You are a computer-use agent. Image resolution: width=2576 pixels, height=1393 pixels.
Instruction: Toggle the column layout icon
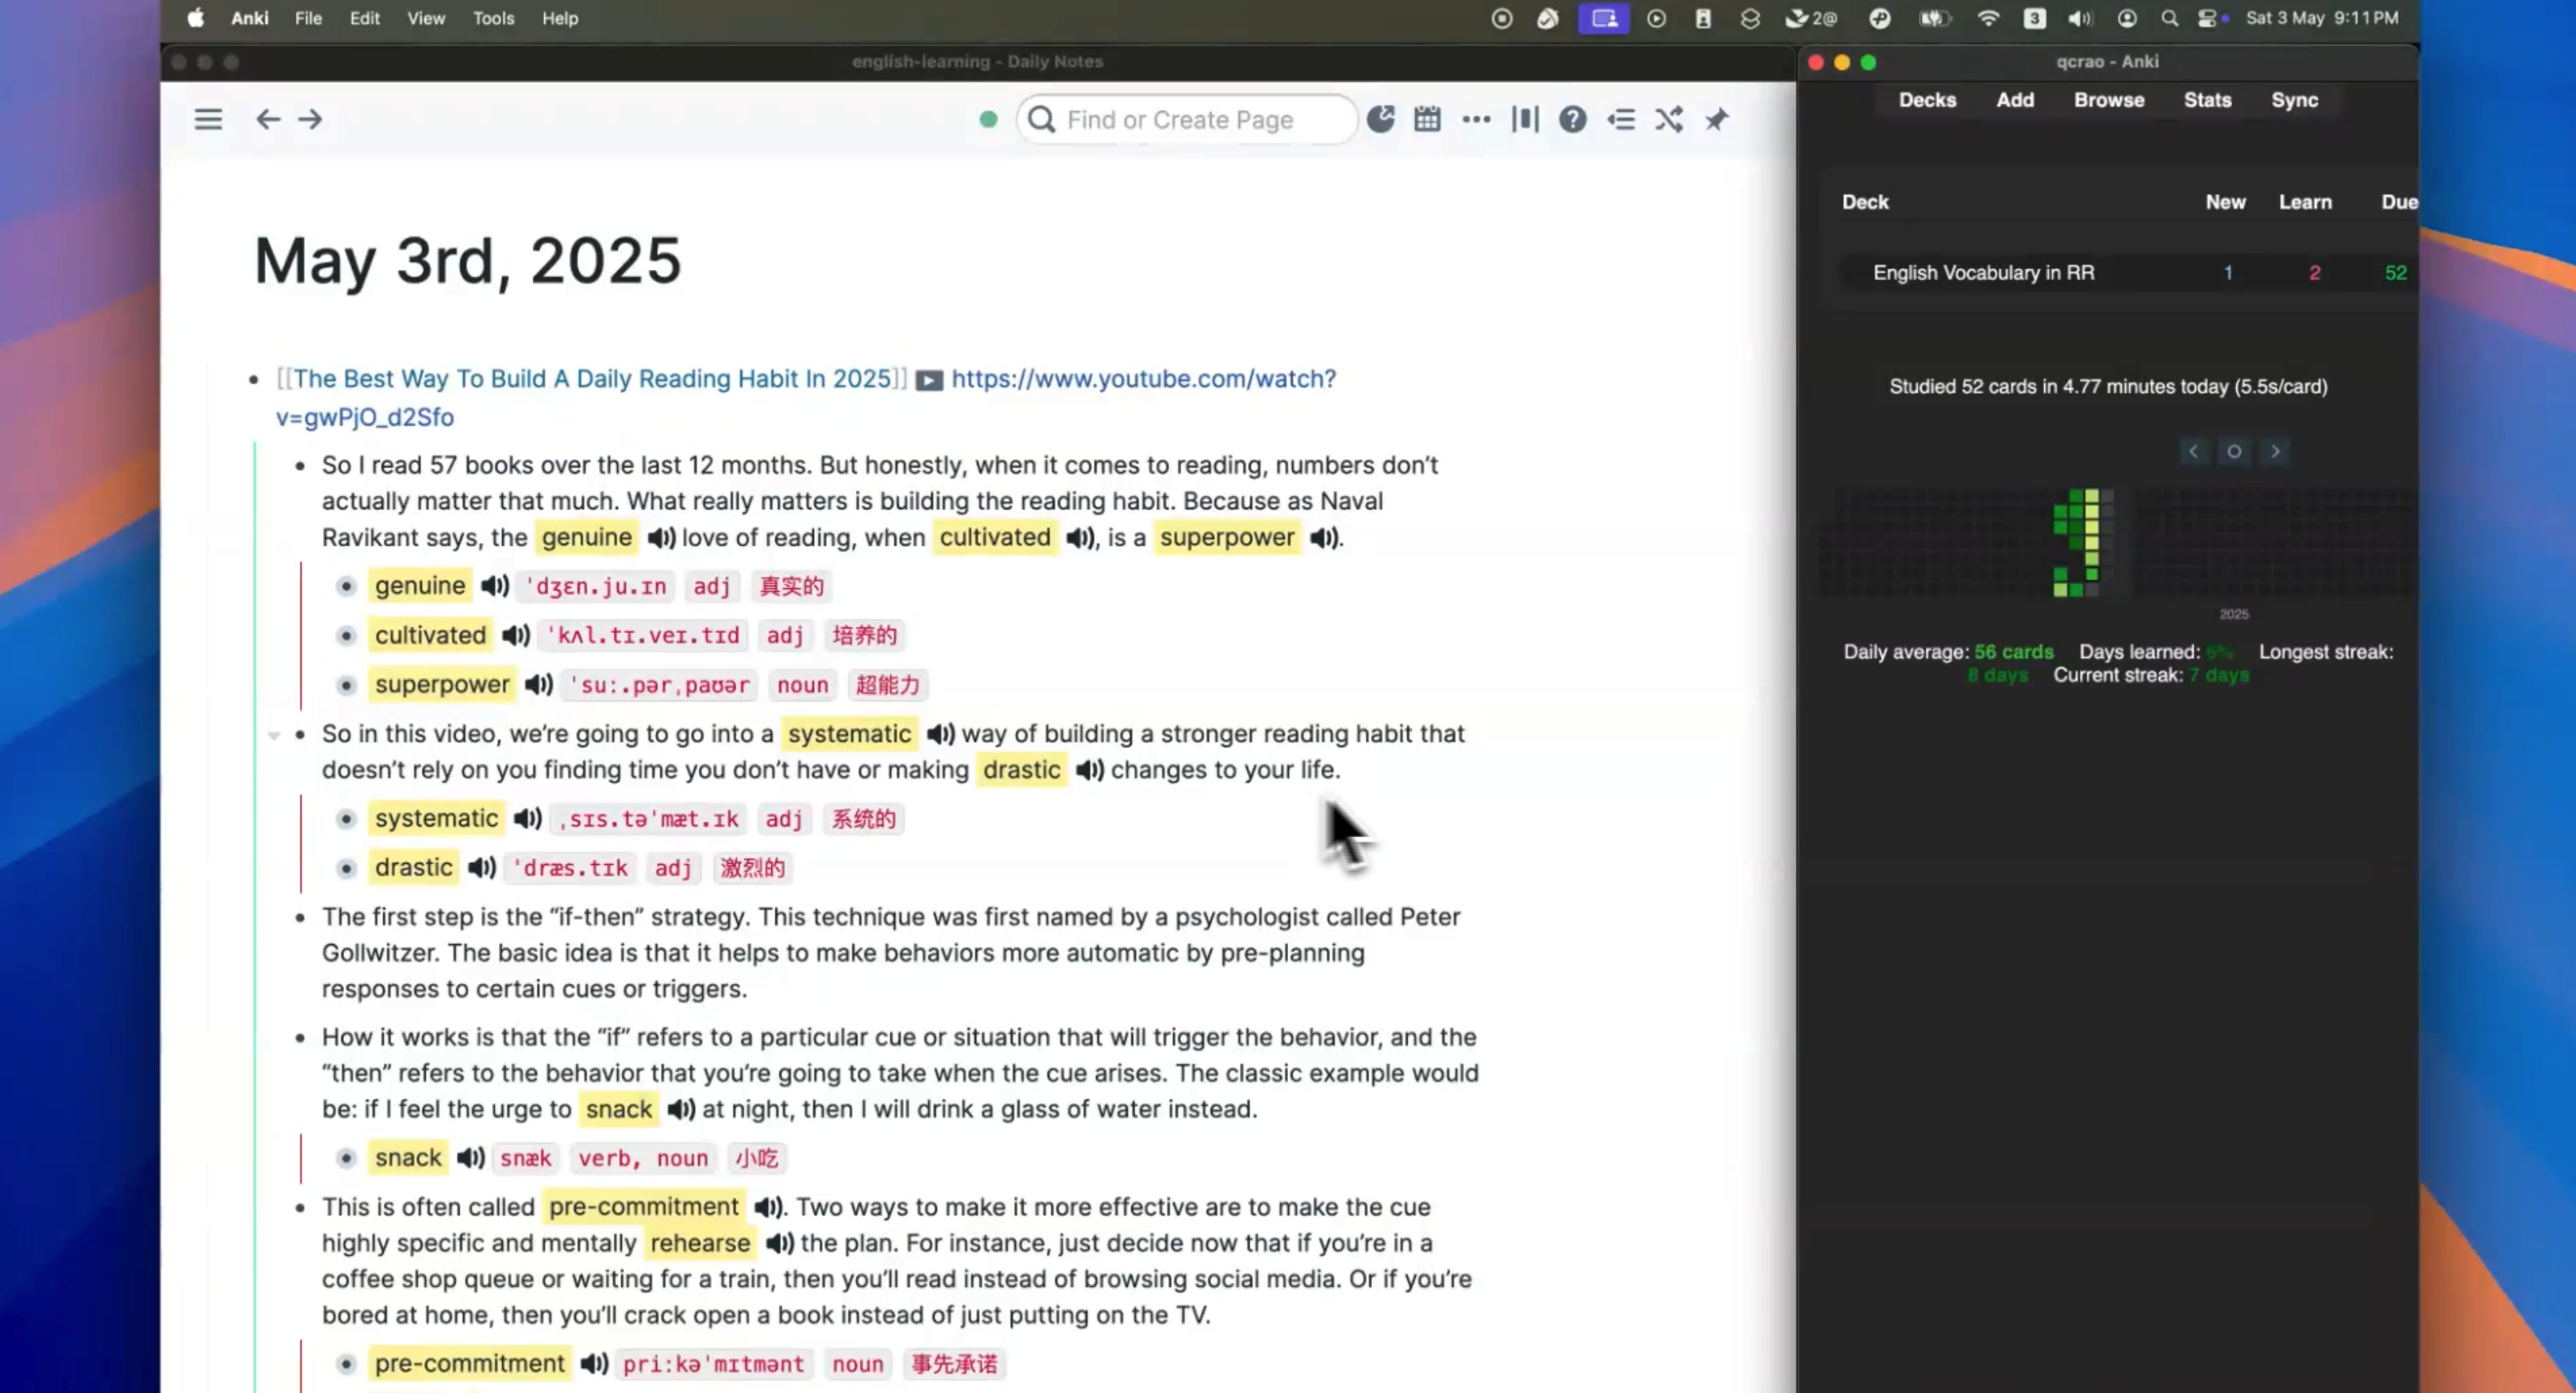[1524, 119]
